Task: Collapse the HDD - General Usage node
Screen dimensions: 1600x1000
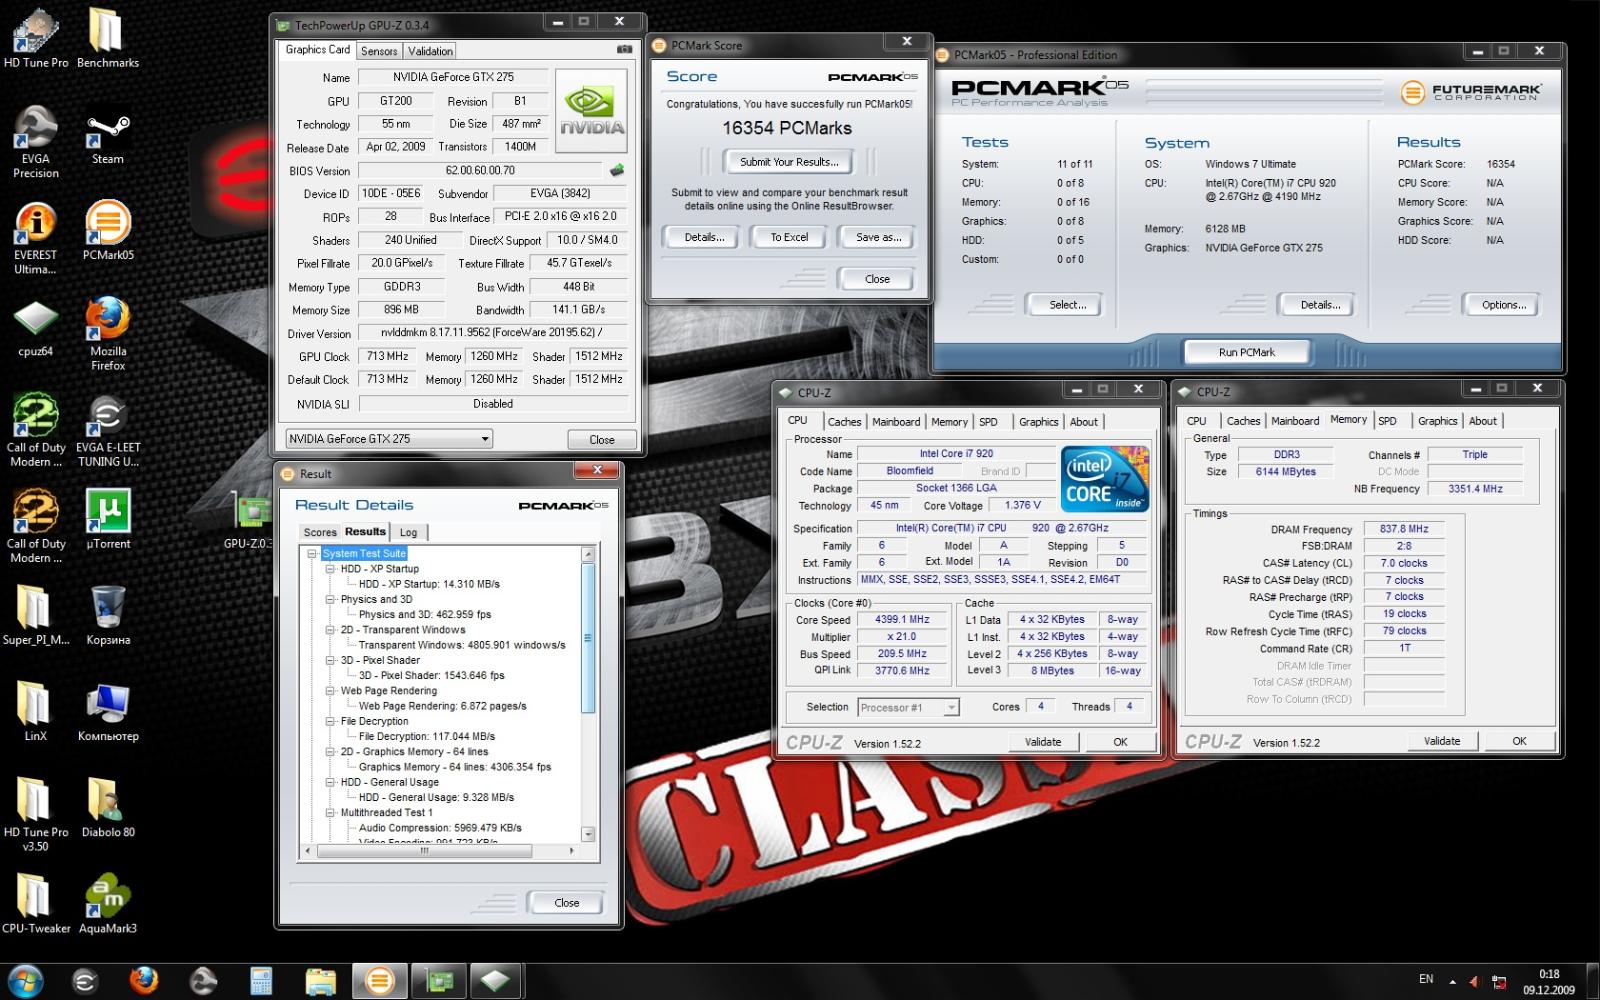Action: 330,782
